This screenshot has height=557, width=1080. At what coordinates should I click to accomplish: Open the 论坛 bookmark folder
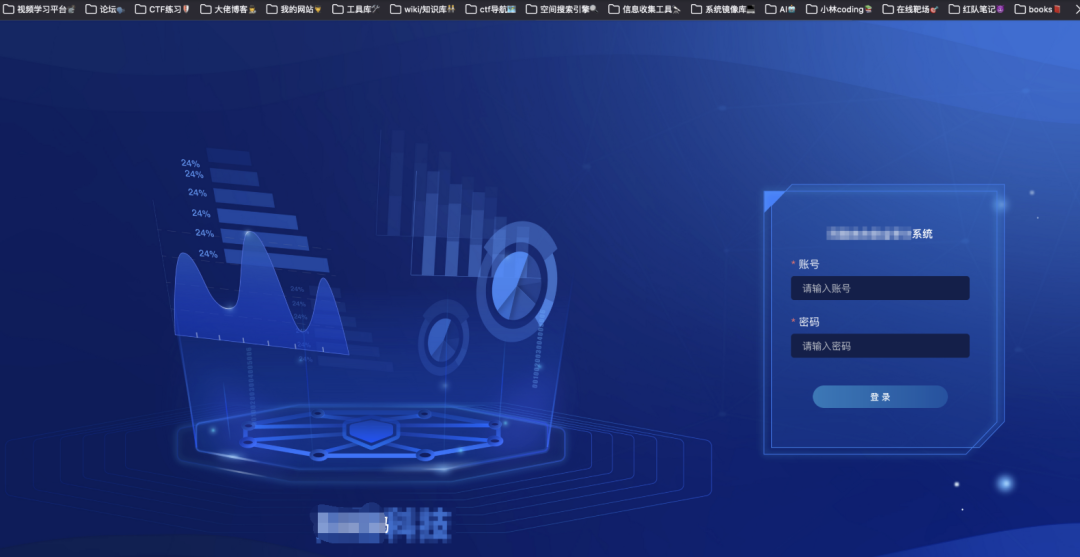[105, 10]
